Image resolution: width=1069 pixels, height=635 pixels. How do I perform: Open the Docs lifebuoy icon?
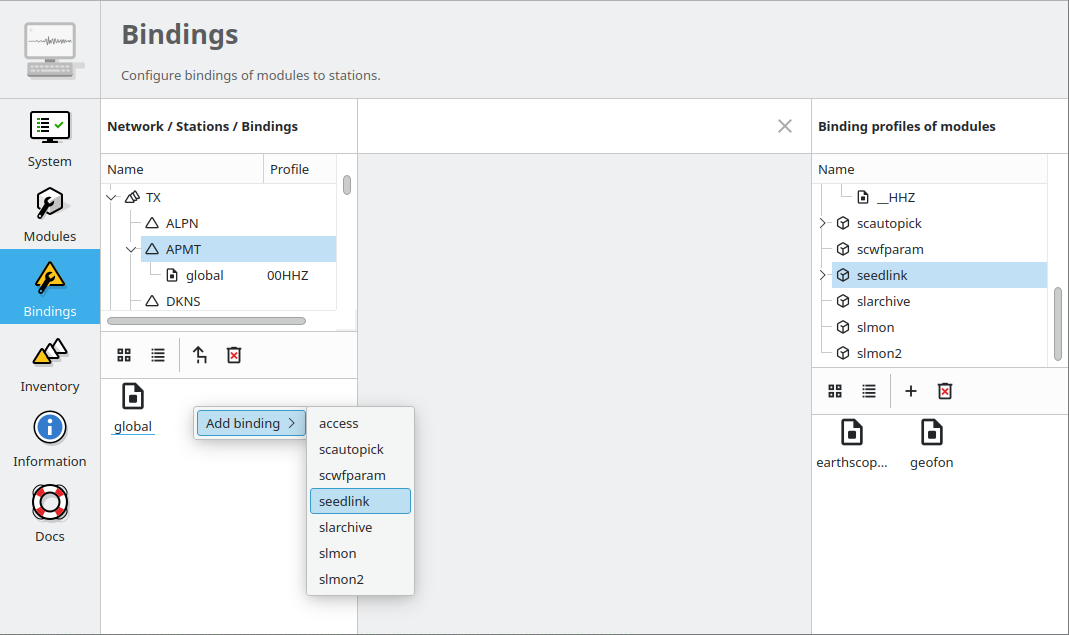50,503
